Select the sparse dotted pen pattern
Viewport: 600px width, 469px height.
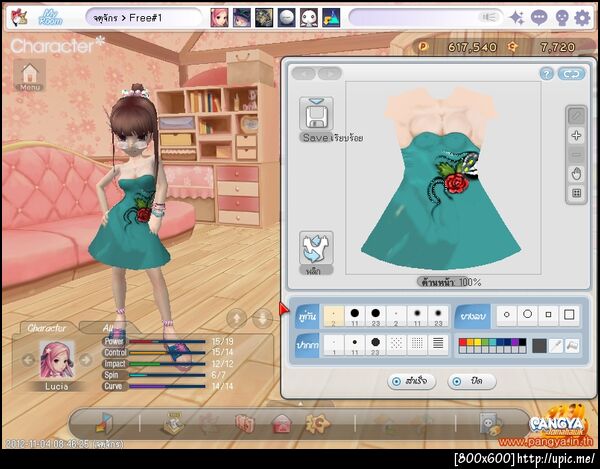coord(396,344)
